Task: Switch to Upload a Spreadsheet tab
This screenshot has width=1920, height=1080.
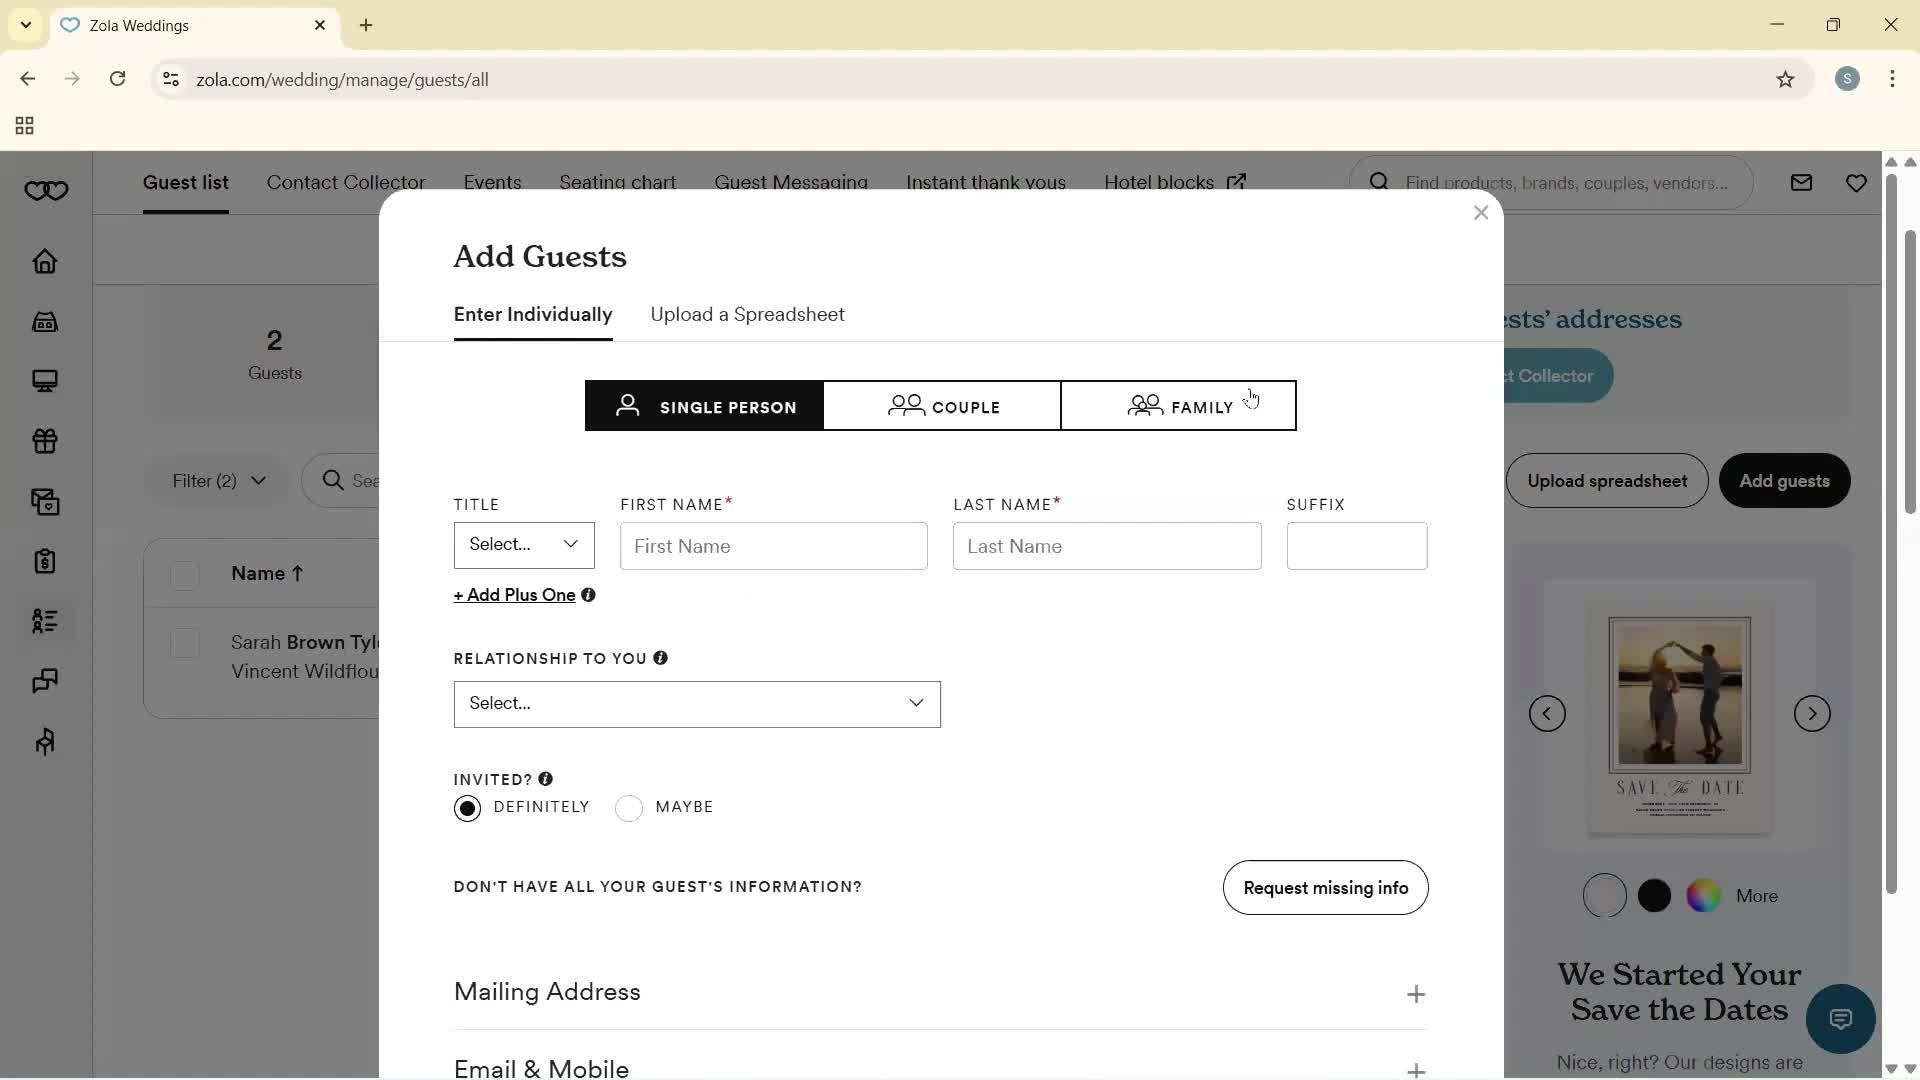Action: (x=747, y=314)
